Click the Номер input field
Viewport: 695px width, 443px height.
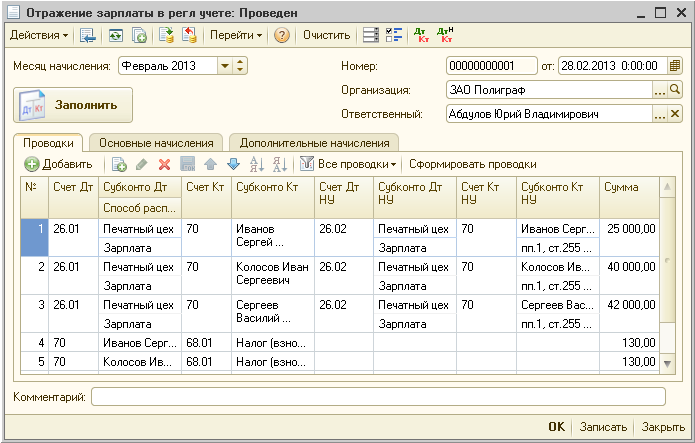pyautogui.click(x=492, y=66)
